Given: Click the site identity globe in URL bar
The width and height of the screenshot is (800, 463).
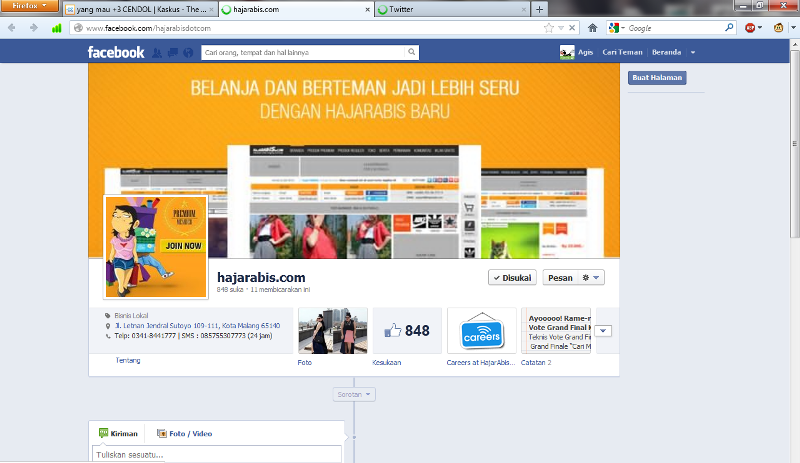Looking at the screenshot, I should pyautogui.click(x=78, y=28).
